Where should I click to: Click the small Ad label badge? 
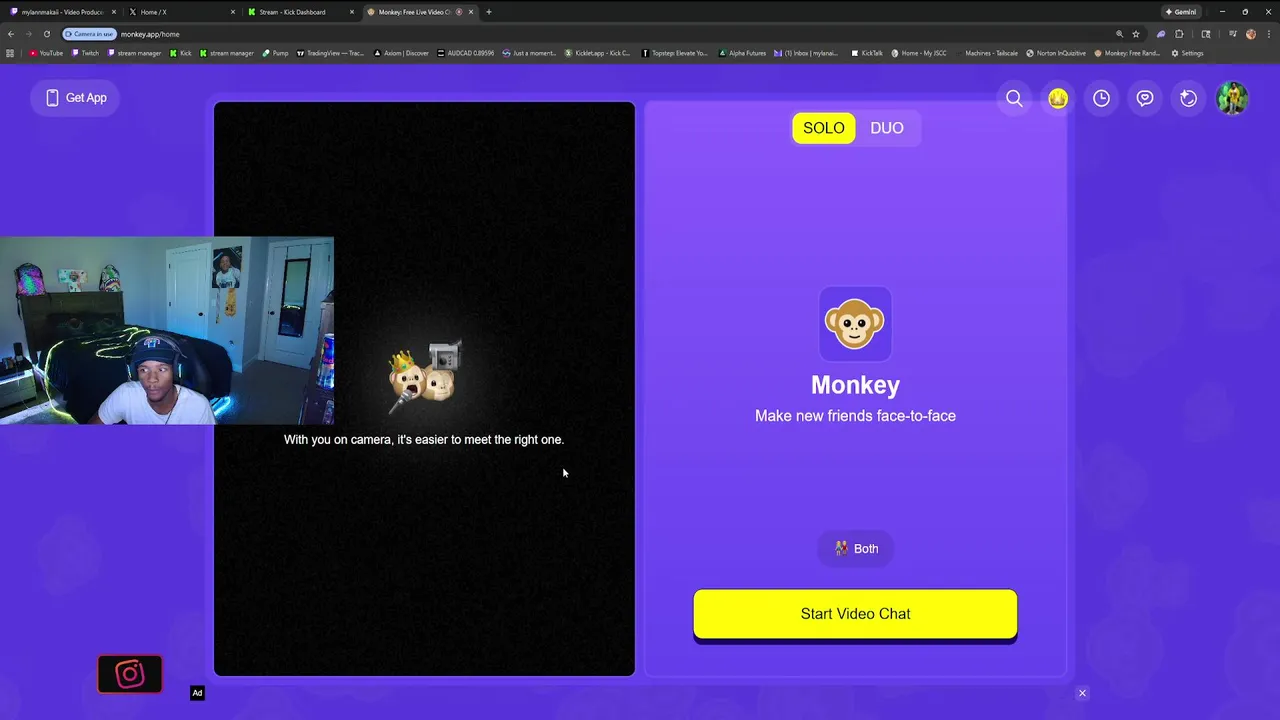tap(197, 693)
